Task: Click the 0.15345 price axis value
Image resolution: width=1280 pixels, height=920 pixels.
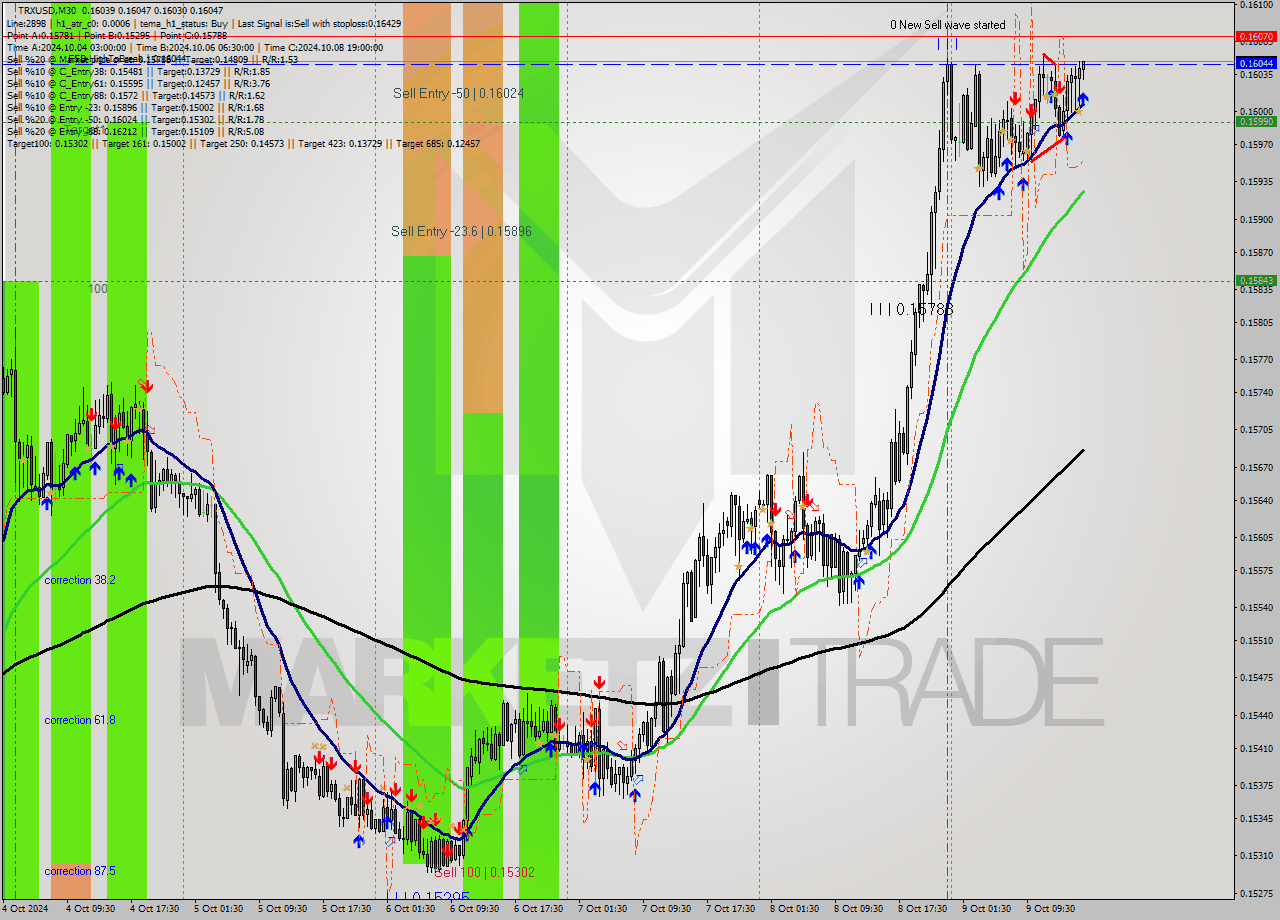Action: [1256, 818]
